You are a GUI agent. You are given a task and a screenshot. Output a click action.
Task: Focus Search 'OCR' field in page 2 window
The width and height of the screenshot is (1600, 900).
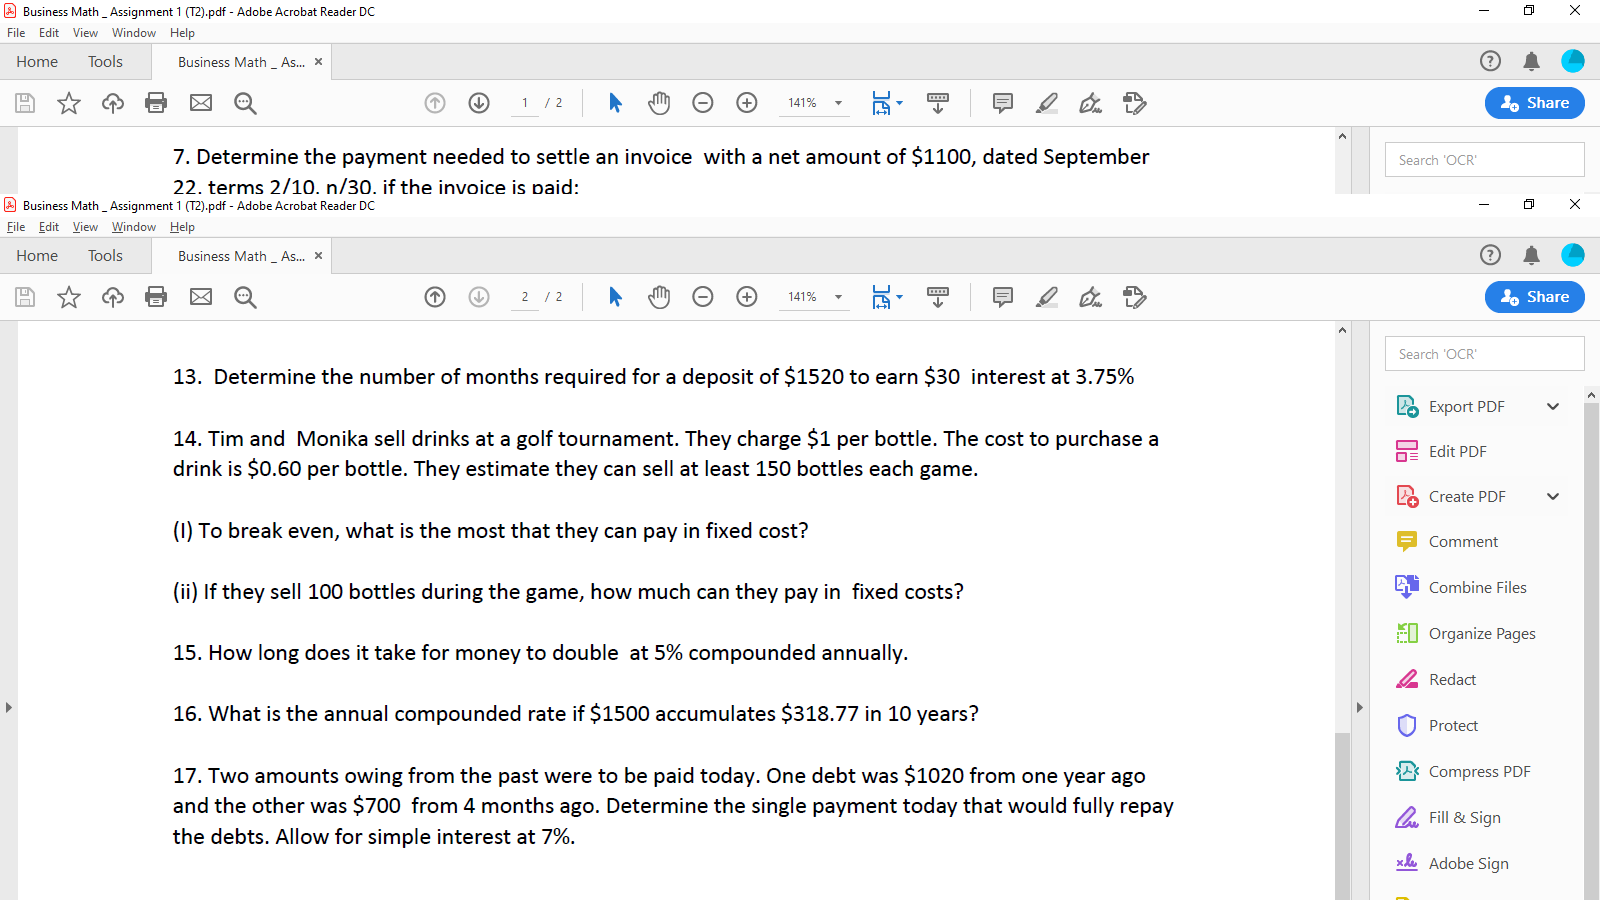coord(1484,354)
